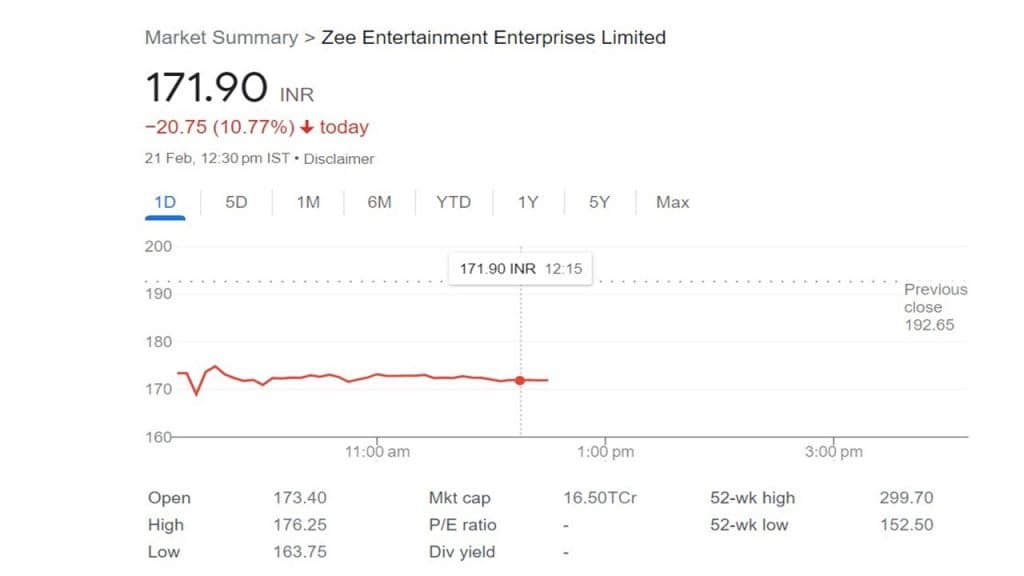Switch to the 1Y chart tab

tap(528, 202)
